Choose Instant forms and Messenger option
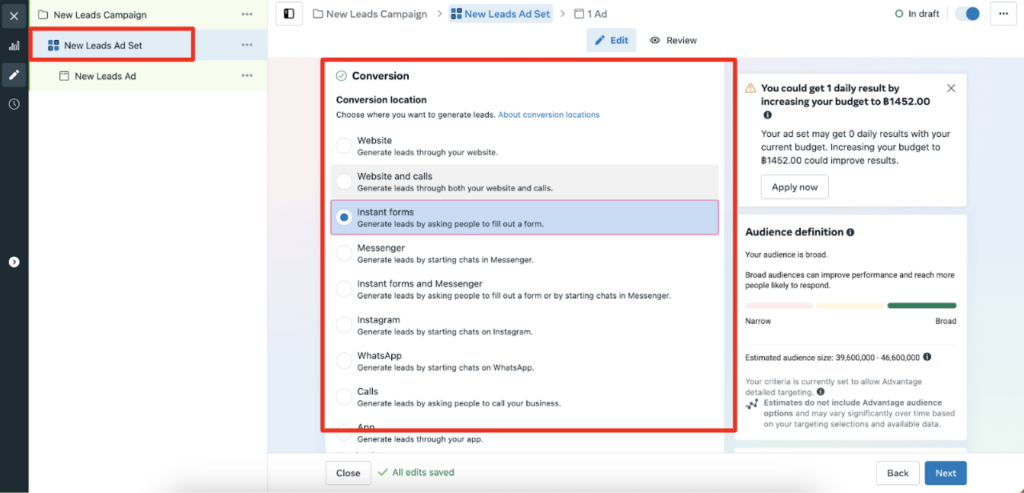 (524, 289)
